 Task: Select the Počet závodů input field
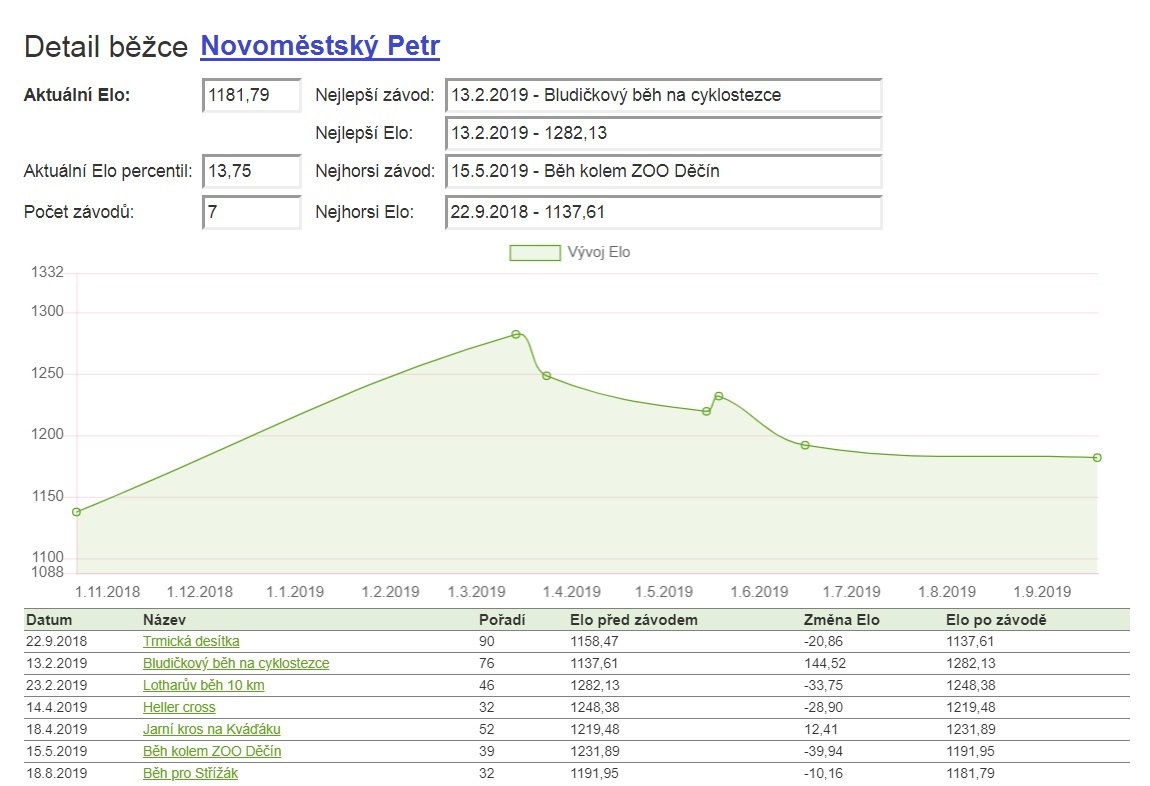click(250, 212)
